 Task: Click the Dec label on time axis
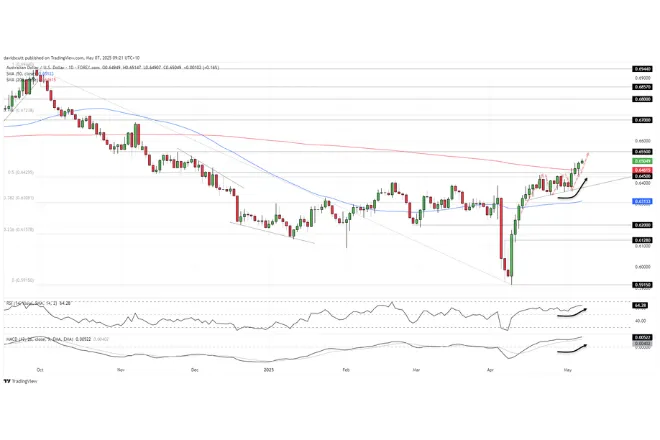(194, 370)
